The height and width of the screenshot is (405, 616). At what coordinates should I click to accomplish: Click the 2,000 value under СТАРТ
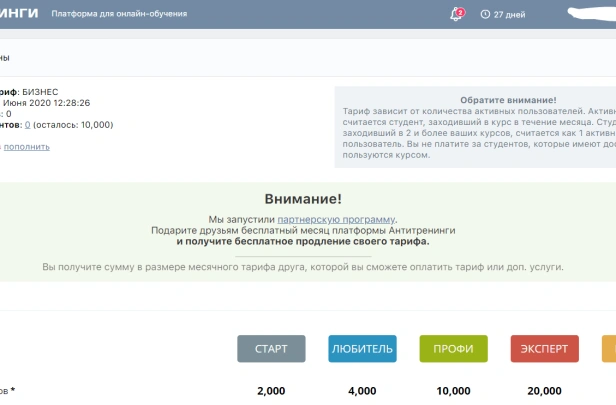[271, 391]
